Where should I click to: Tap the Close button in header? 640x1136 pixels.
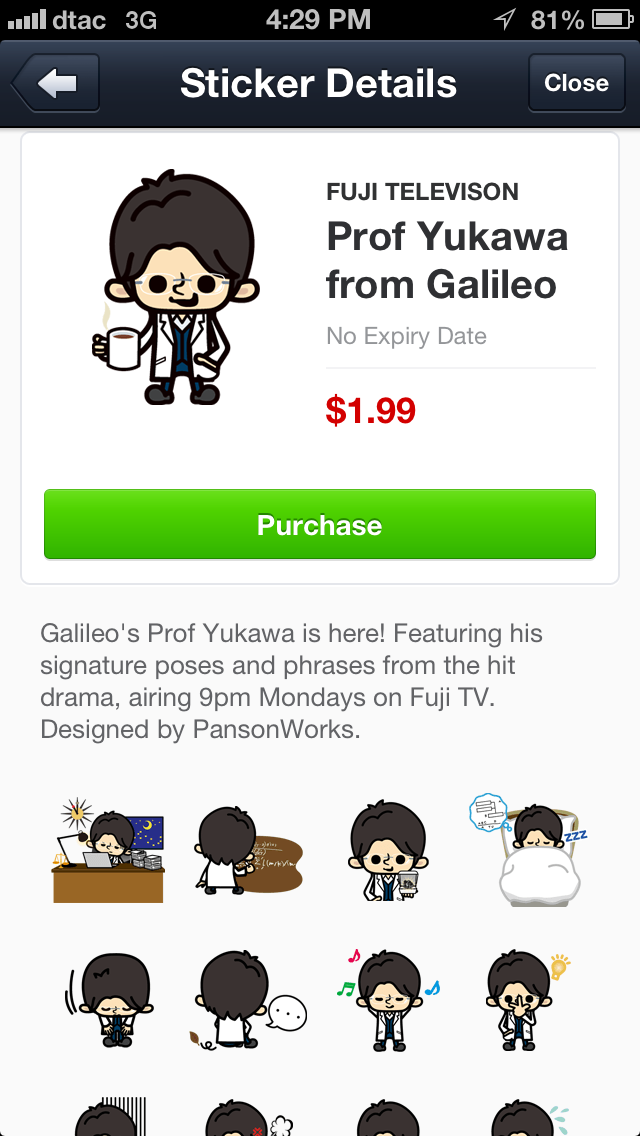(576, 83)
